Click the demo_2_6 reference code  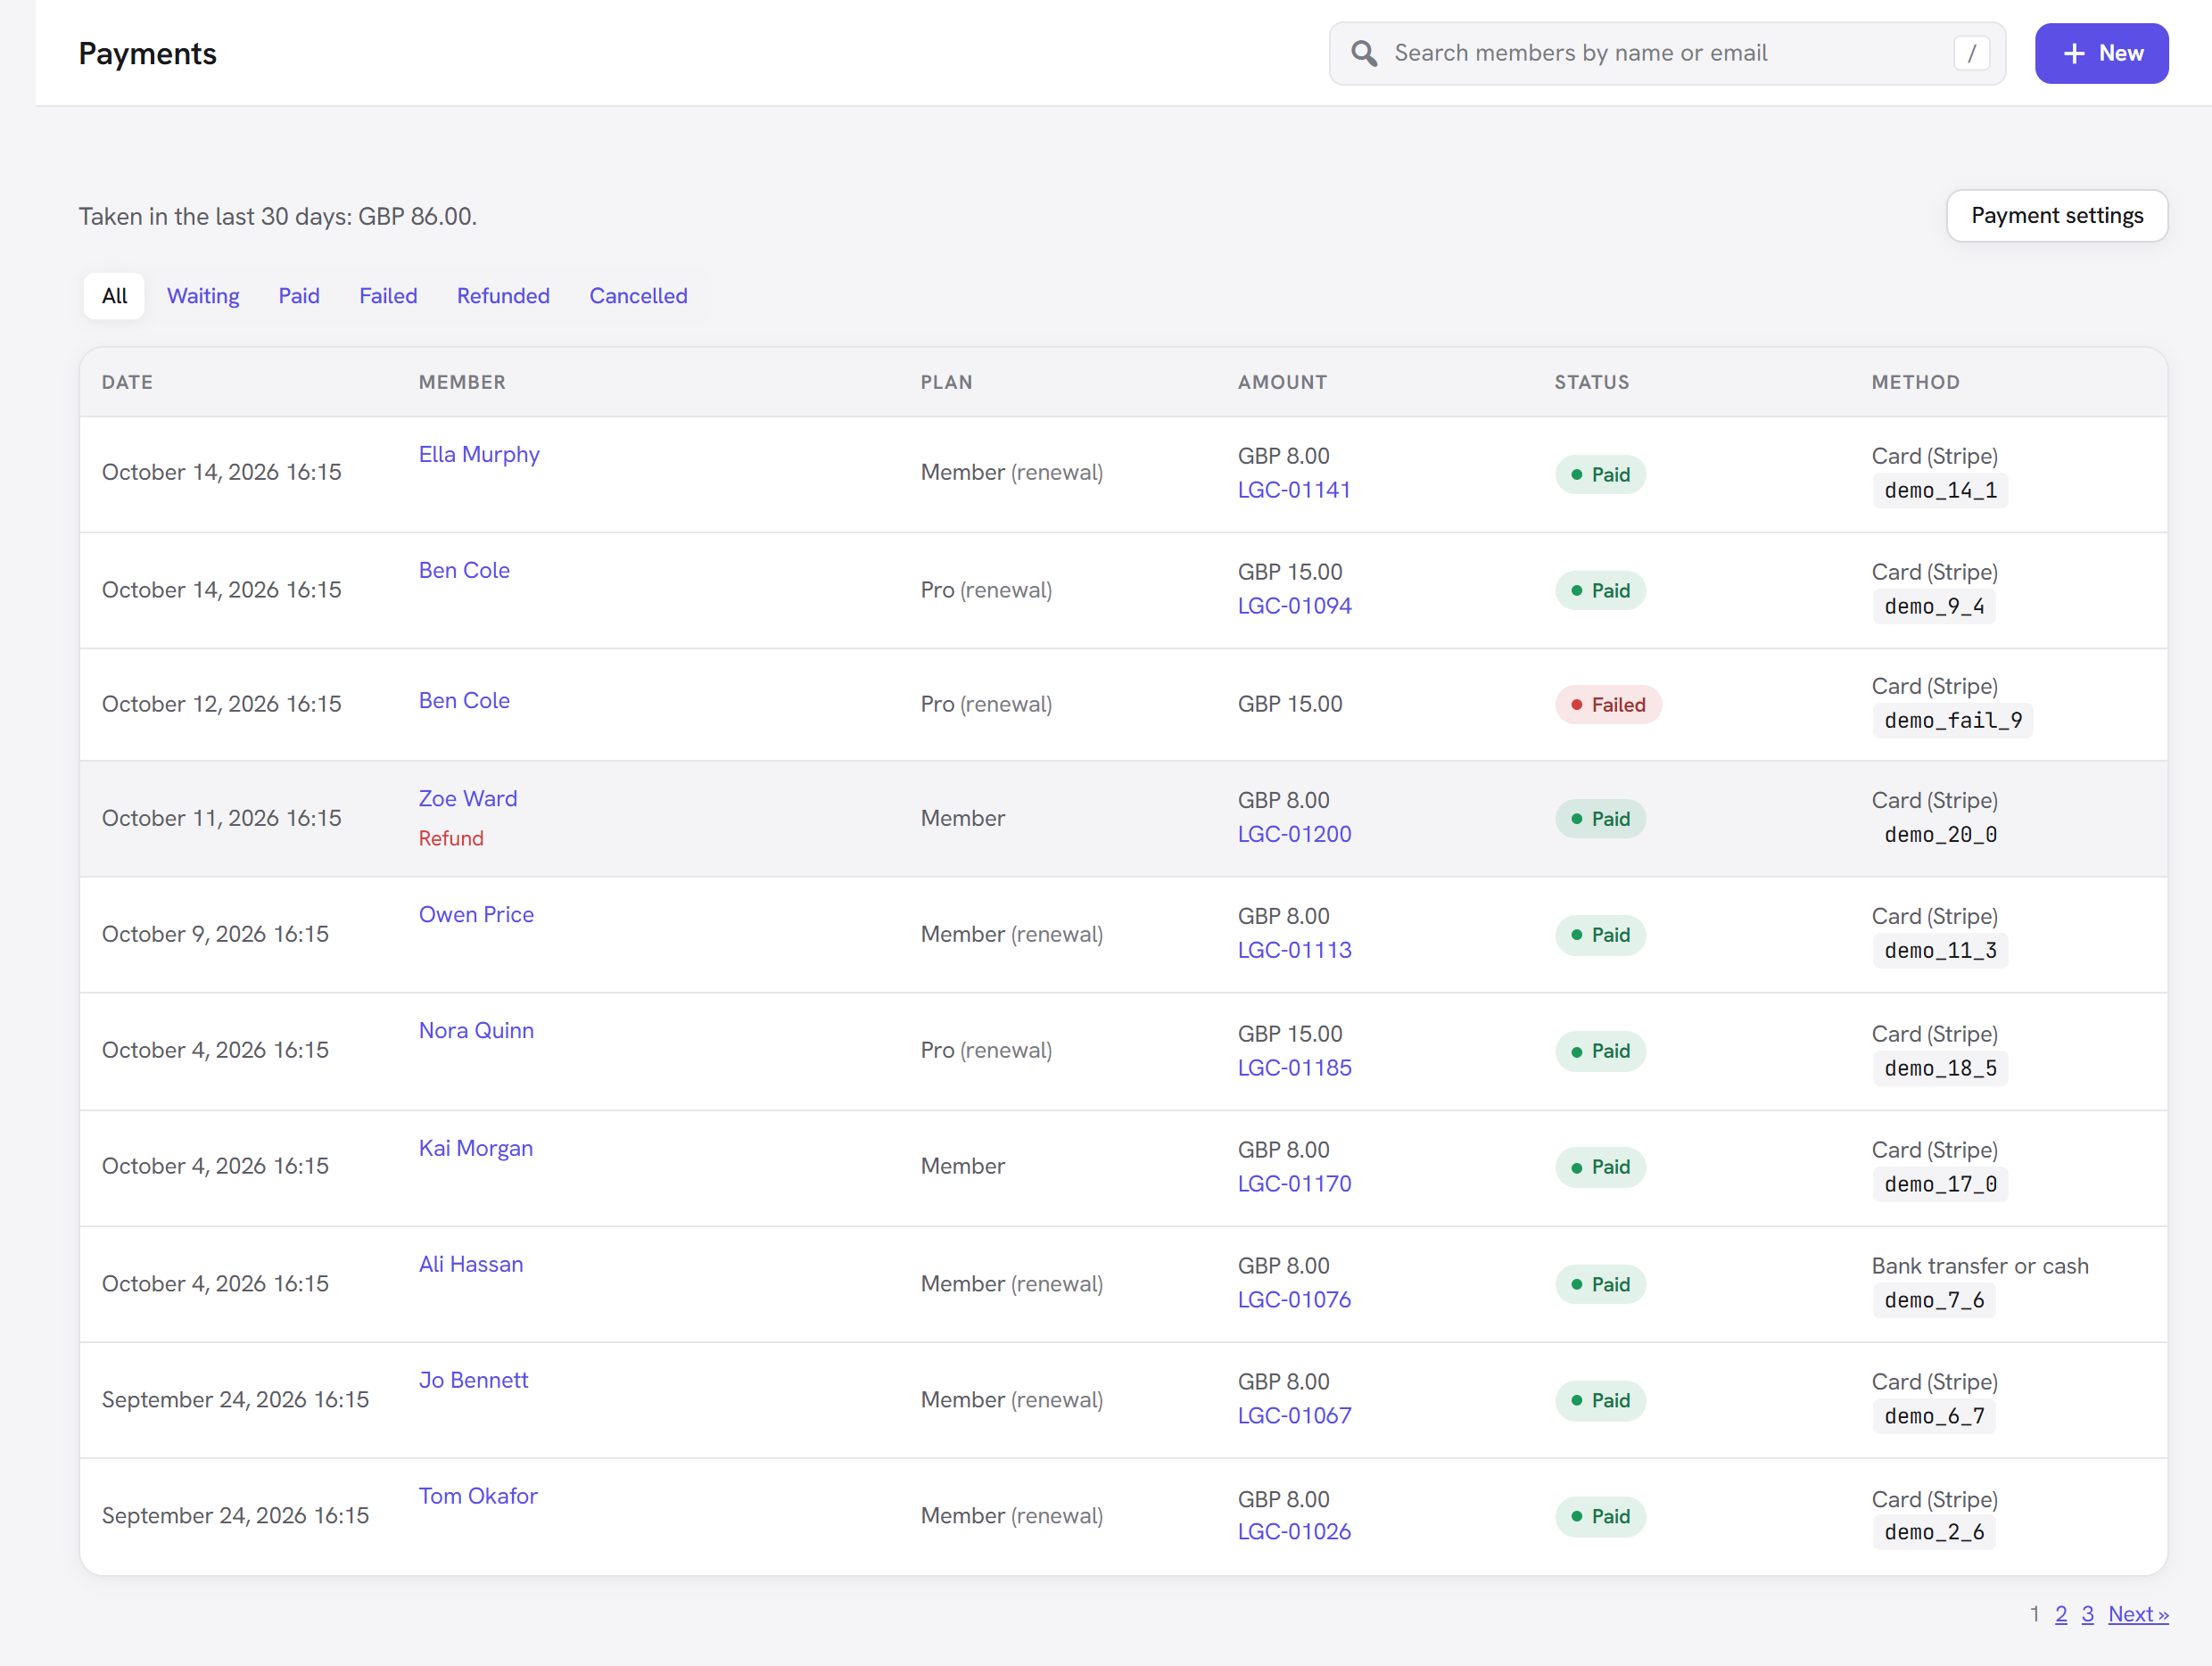(x=1934, y=1533)
